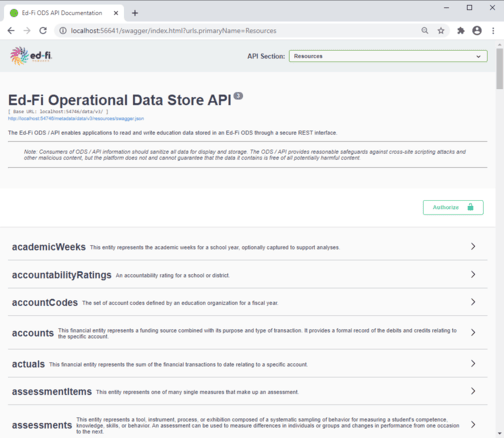Screen dimensions: 504x438
Task: Click the academicWeeks resource heading
Action: pos(49,247)
